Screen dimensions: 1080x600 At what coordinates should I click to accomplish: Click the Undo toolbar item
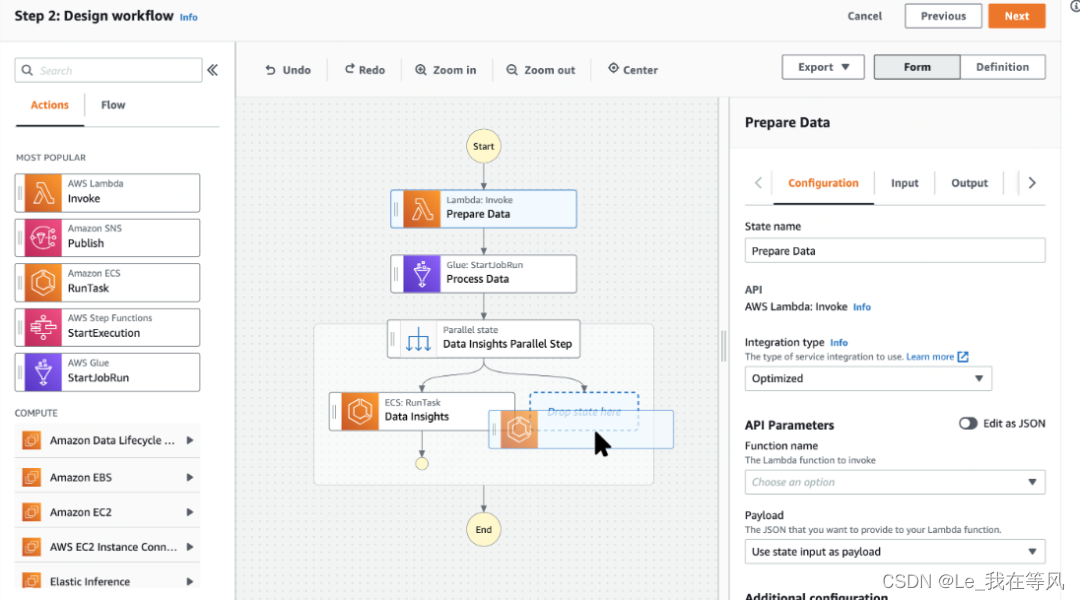288,70
